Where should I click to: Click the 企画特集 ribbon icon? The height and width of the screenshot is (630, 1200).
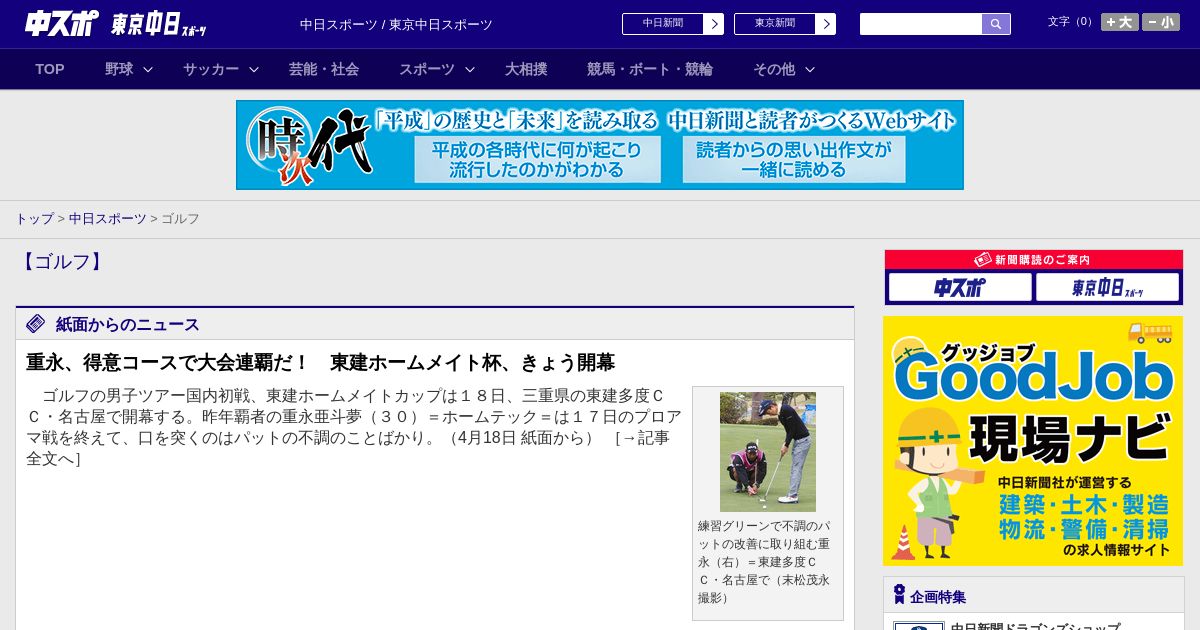pos(899,595)
